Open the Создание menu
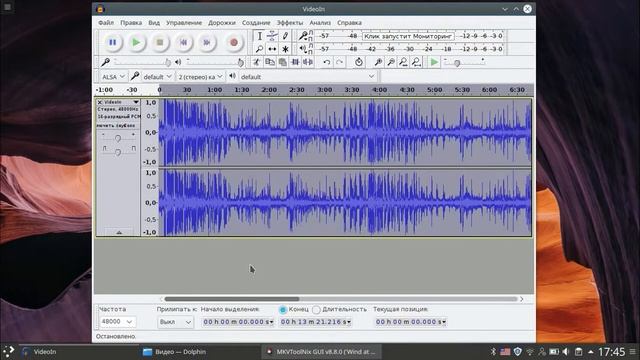This screenshot has width=640, height=360. 256,23
